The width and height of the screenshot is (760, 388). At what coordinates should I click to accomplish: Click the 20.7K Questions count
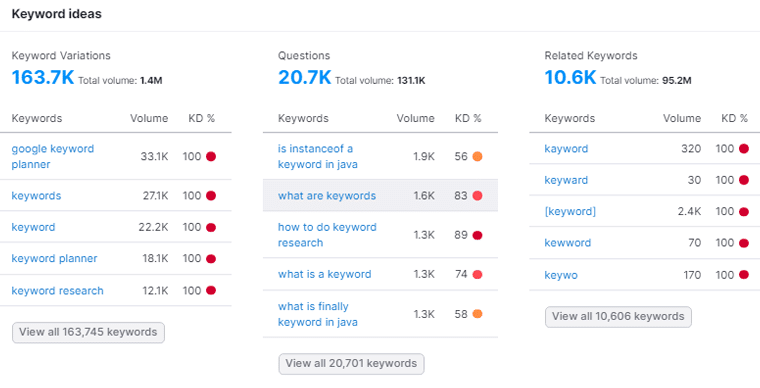304,78
